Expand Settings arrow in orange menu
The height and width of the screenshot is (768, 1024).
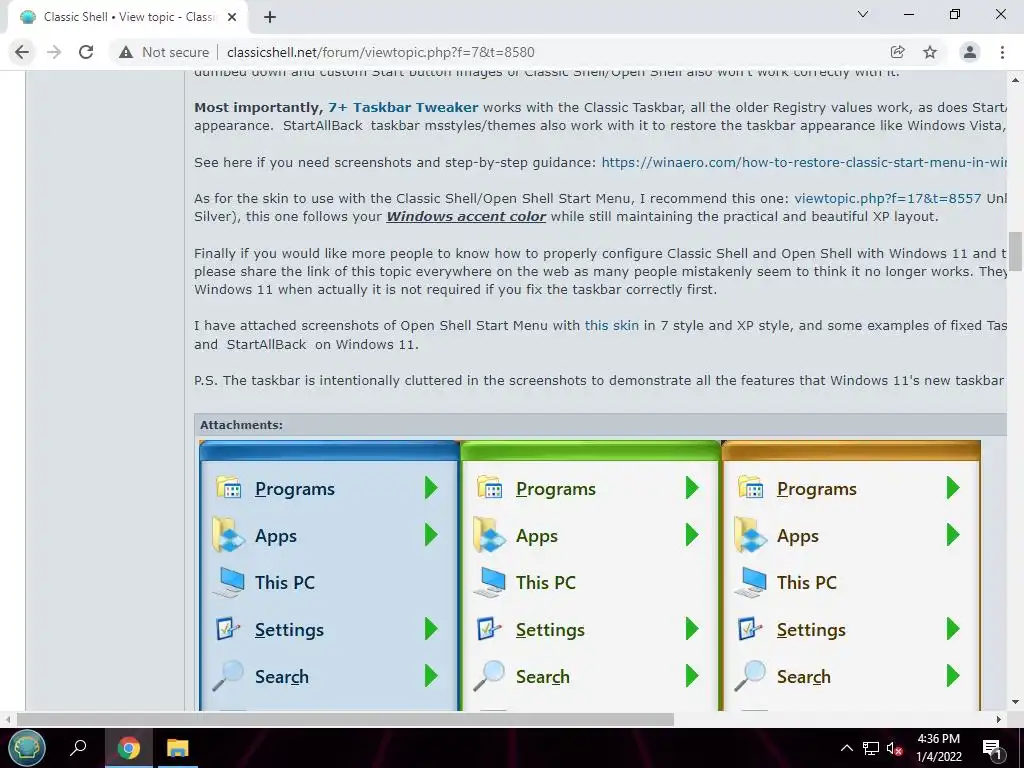tap(953, 629)
